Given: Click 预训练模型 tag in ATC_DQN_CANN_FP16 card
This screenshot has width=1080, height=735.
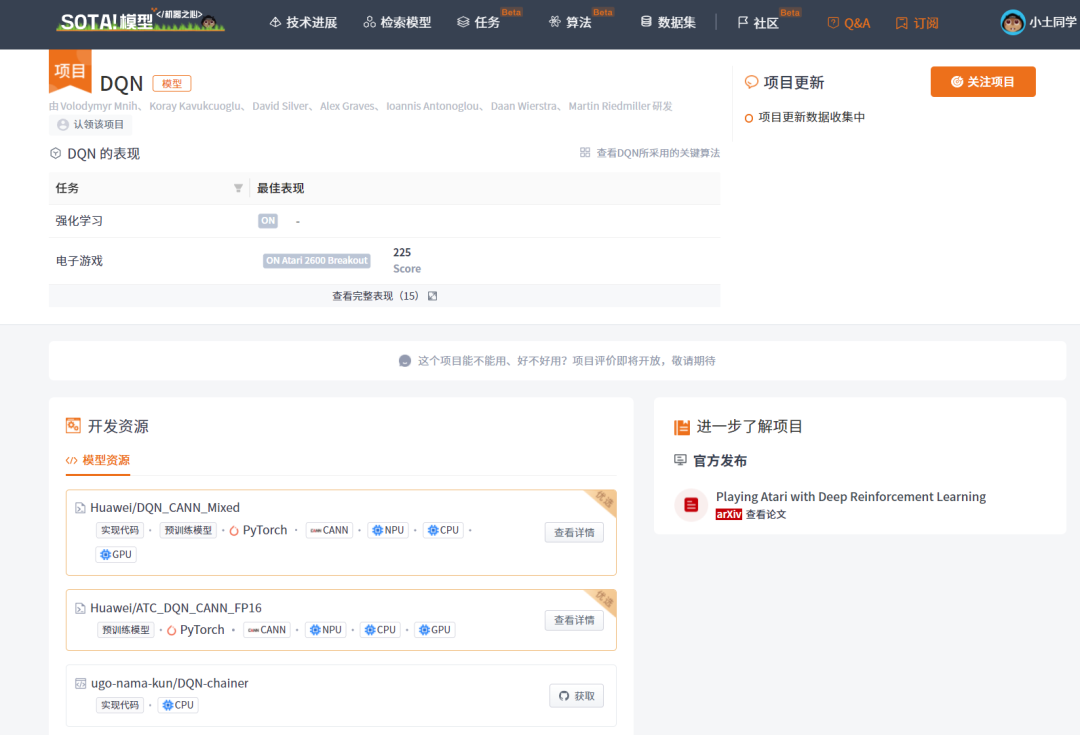Looking at the screenshot, I should tap(125, 630).
